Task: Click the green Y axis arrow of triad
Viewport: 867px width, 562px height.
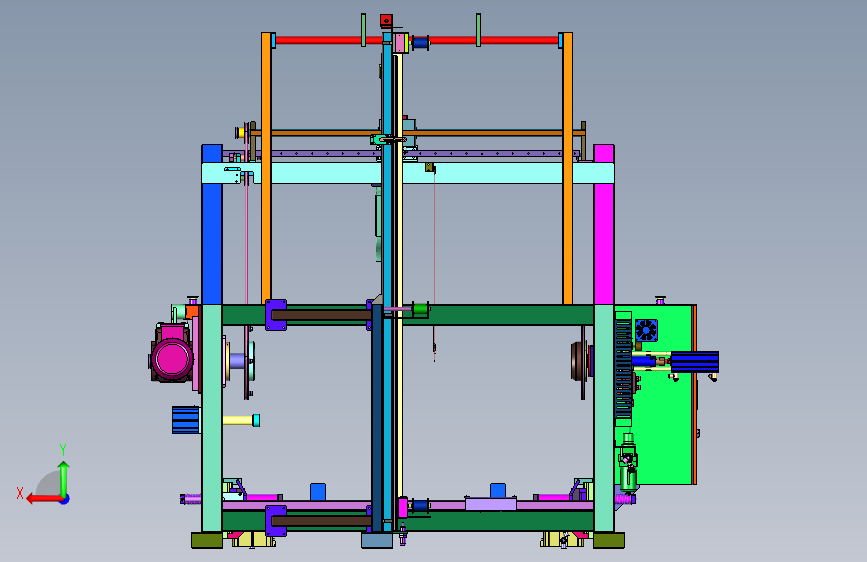Action: pyautogui.click(x=64, y=478)
